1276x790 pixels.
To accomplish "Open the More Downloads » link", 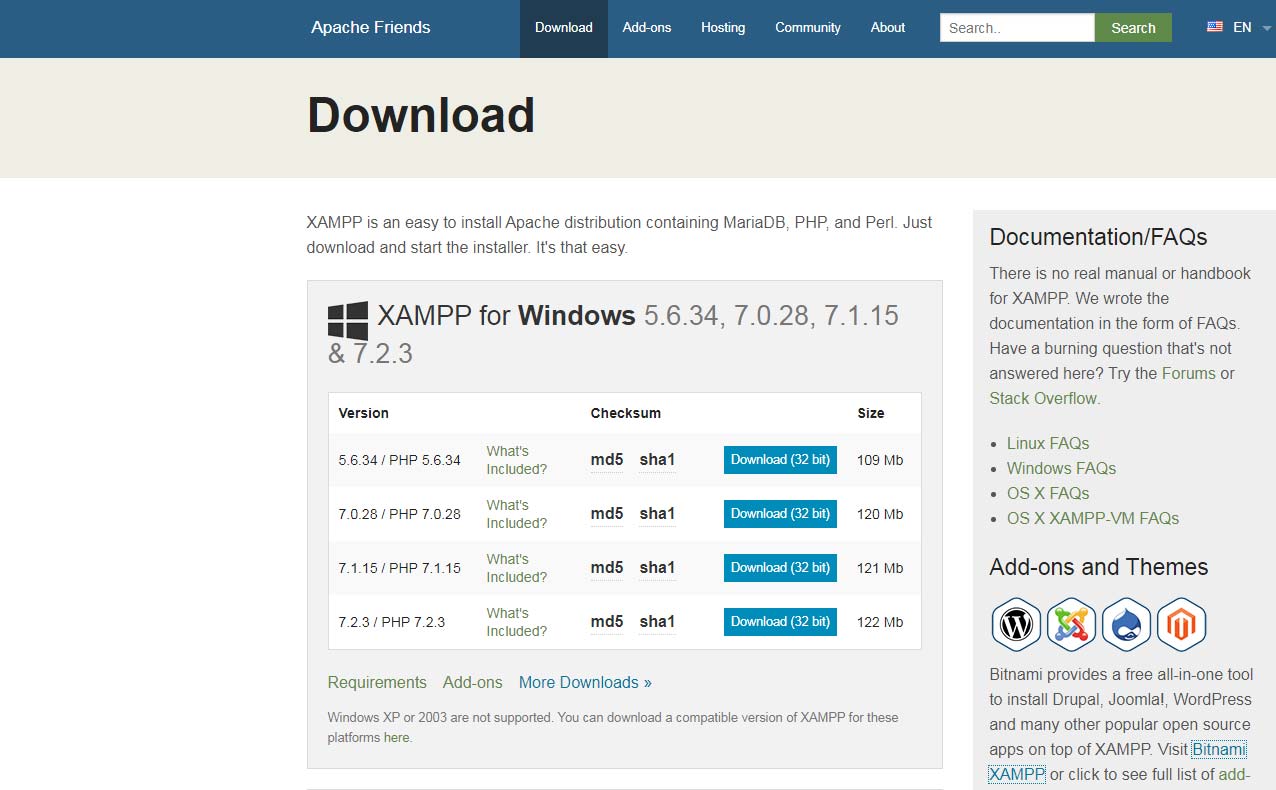I will point(585,682).
